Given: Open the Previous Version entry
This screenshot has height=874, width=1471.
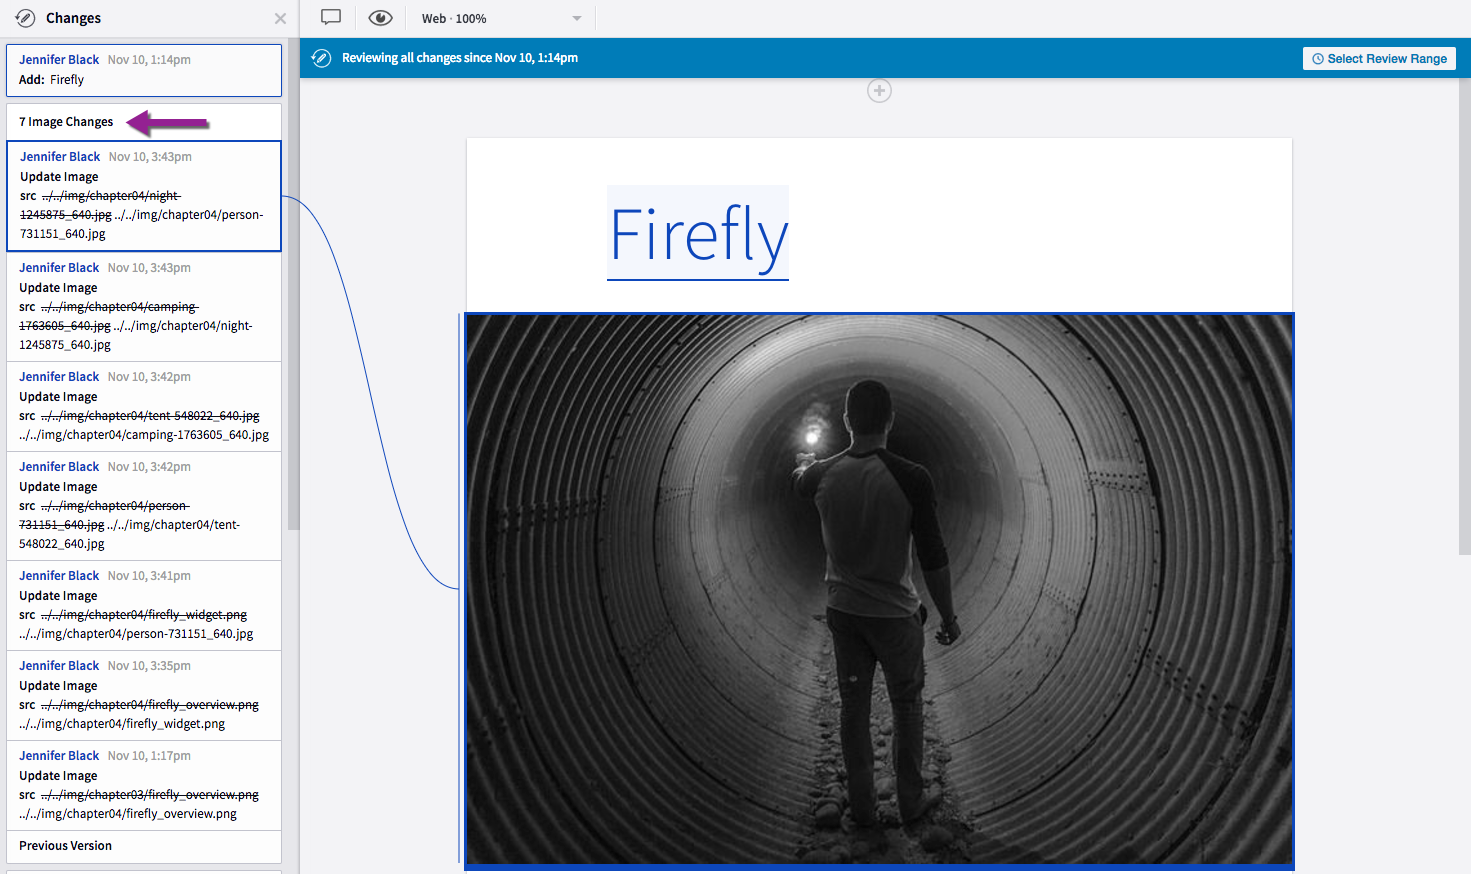Looking at the screenshot, I should coord(66,846).
